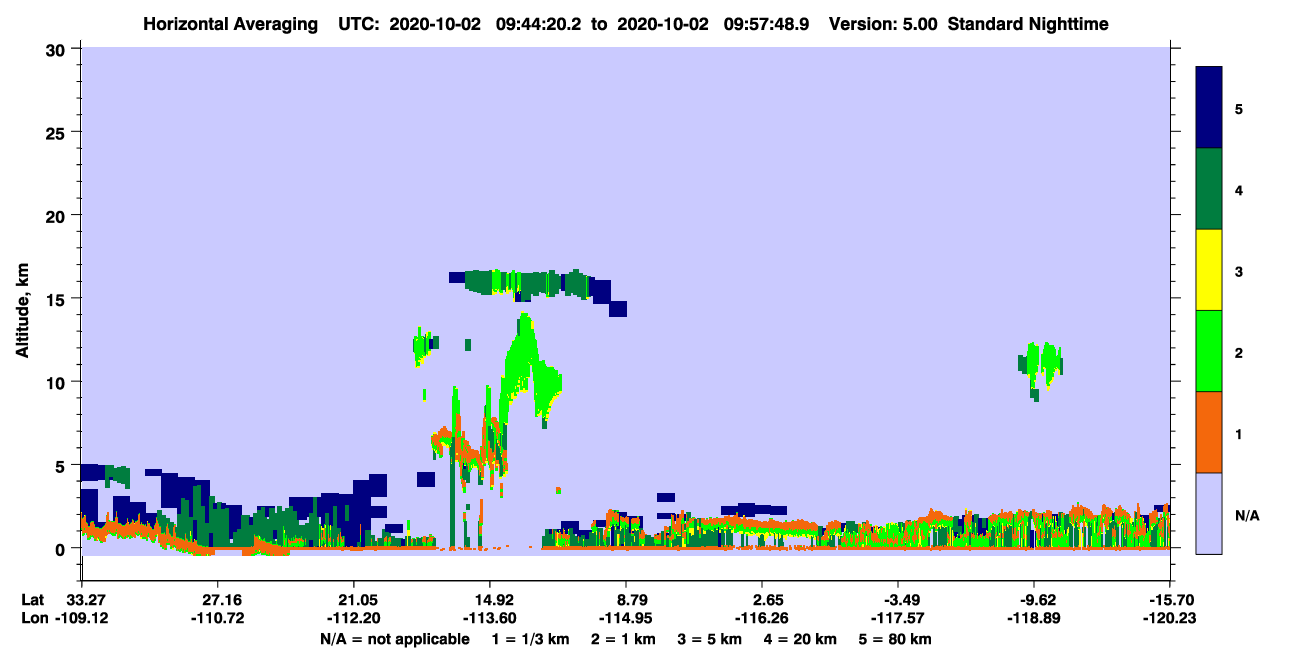
Task: Click the longitude value -117.57
Action: 897,618
